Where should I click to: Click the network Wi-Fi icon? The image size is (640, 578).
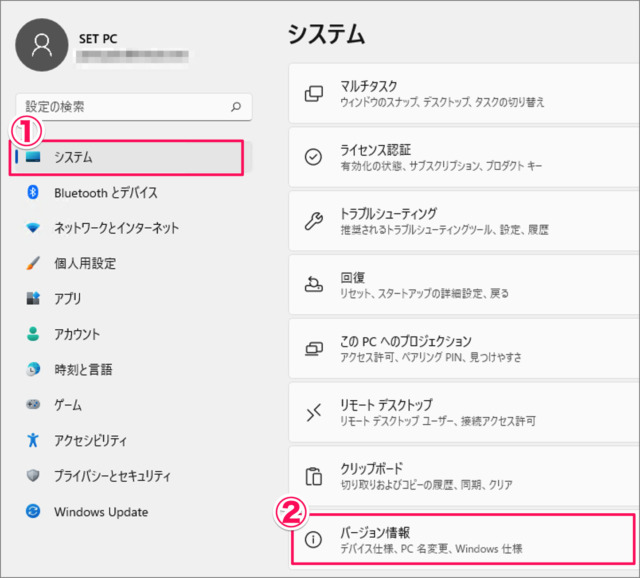point(33,228)
